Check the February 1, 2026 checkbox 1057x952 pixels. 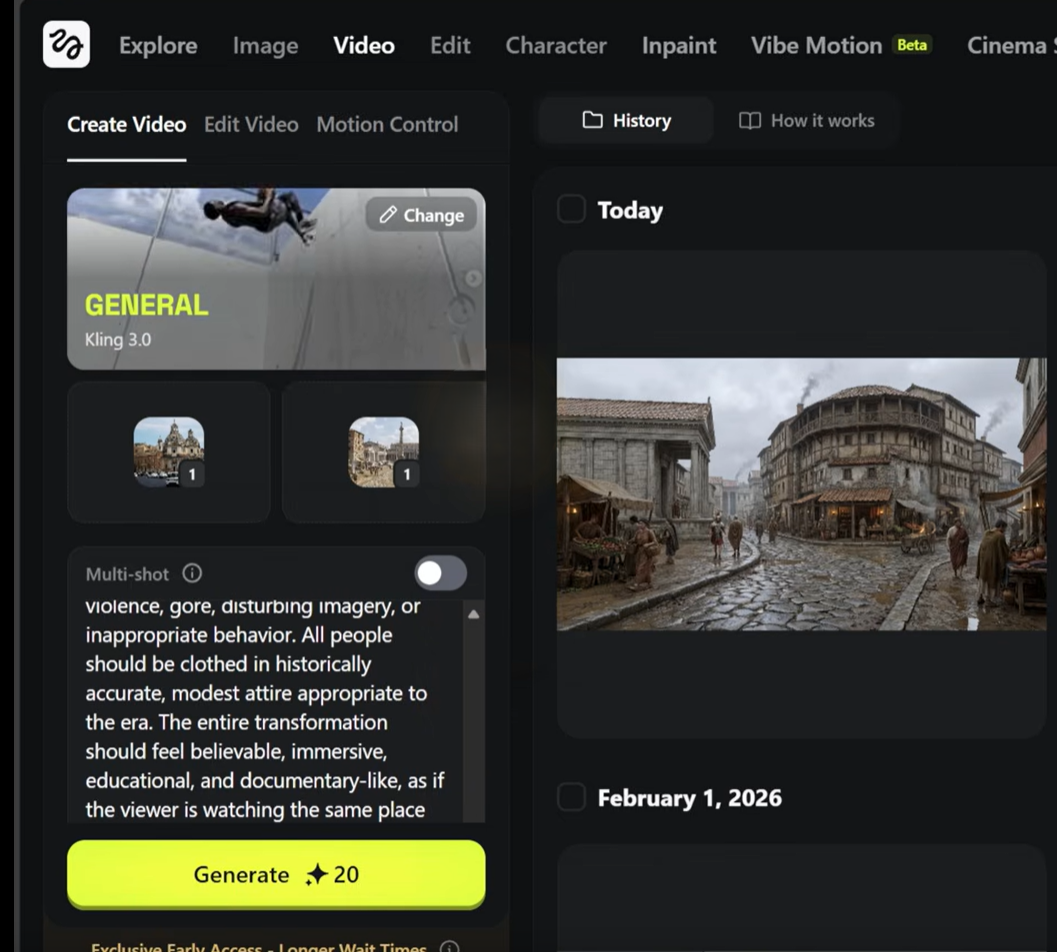571,798
